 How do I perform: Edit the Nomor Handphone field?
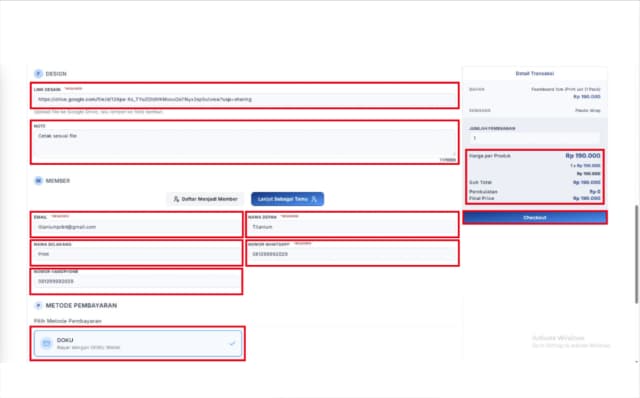(137, 282)
